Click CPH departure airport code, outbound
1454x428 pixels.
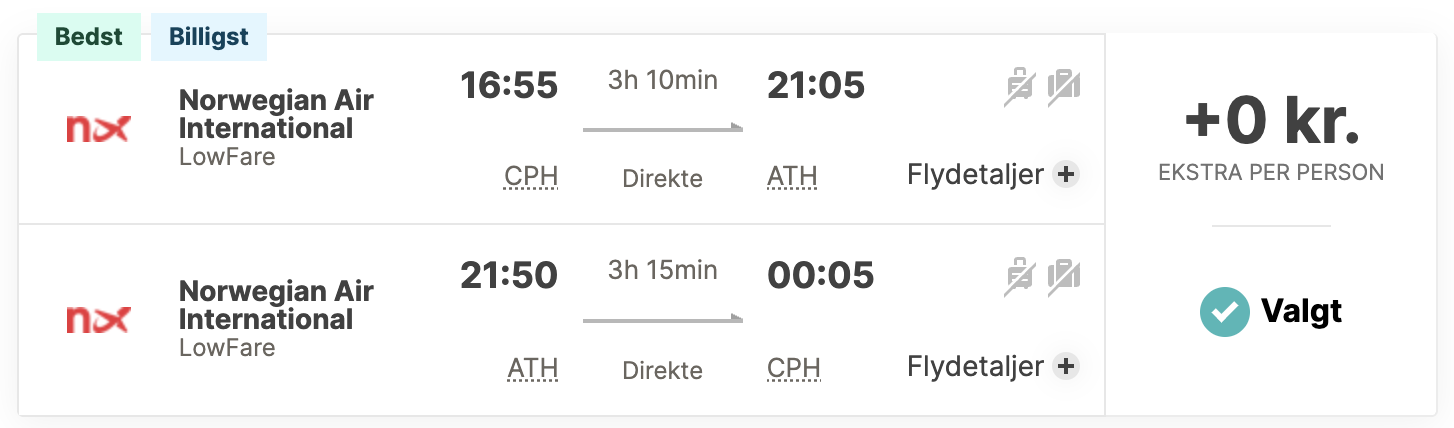531,178
